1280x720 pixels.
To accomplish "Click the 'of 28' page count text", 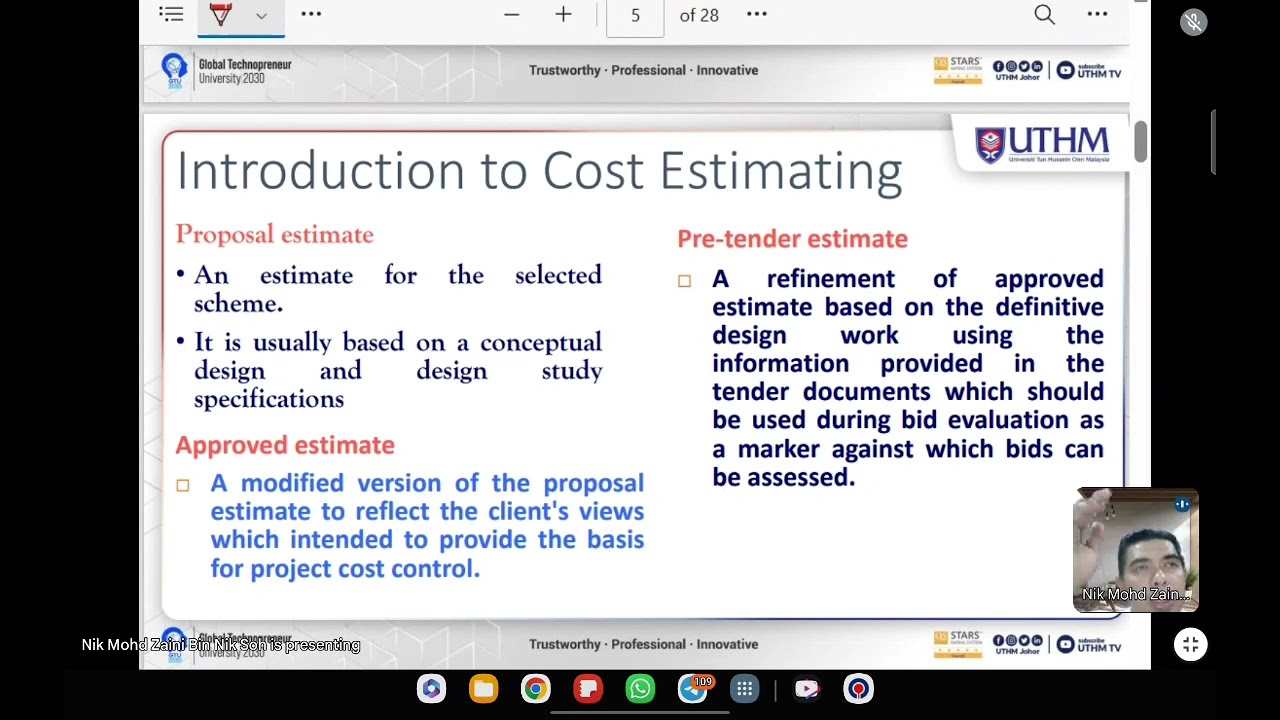I will (699, 15).
